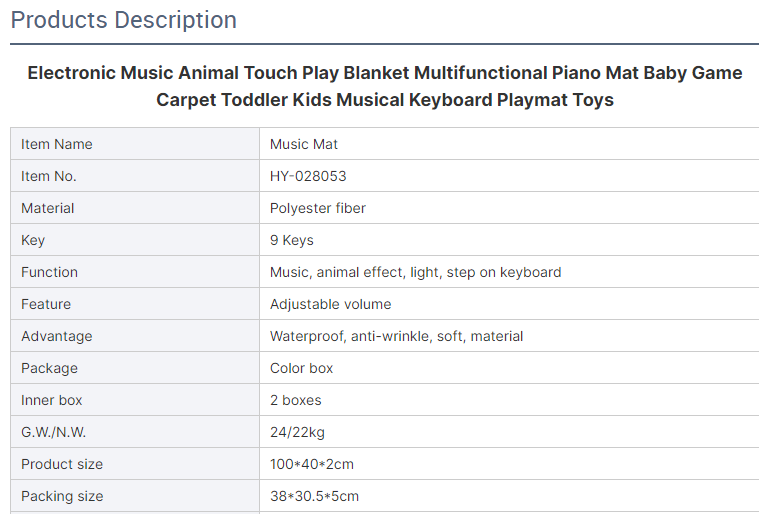The height and width of the screenshot is (514, 760).
Task: Click the Item Name label cell
Action: pos(135,144)
